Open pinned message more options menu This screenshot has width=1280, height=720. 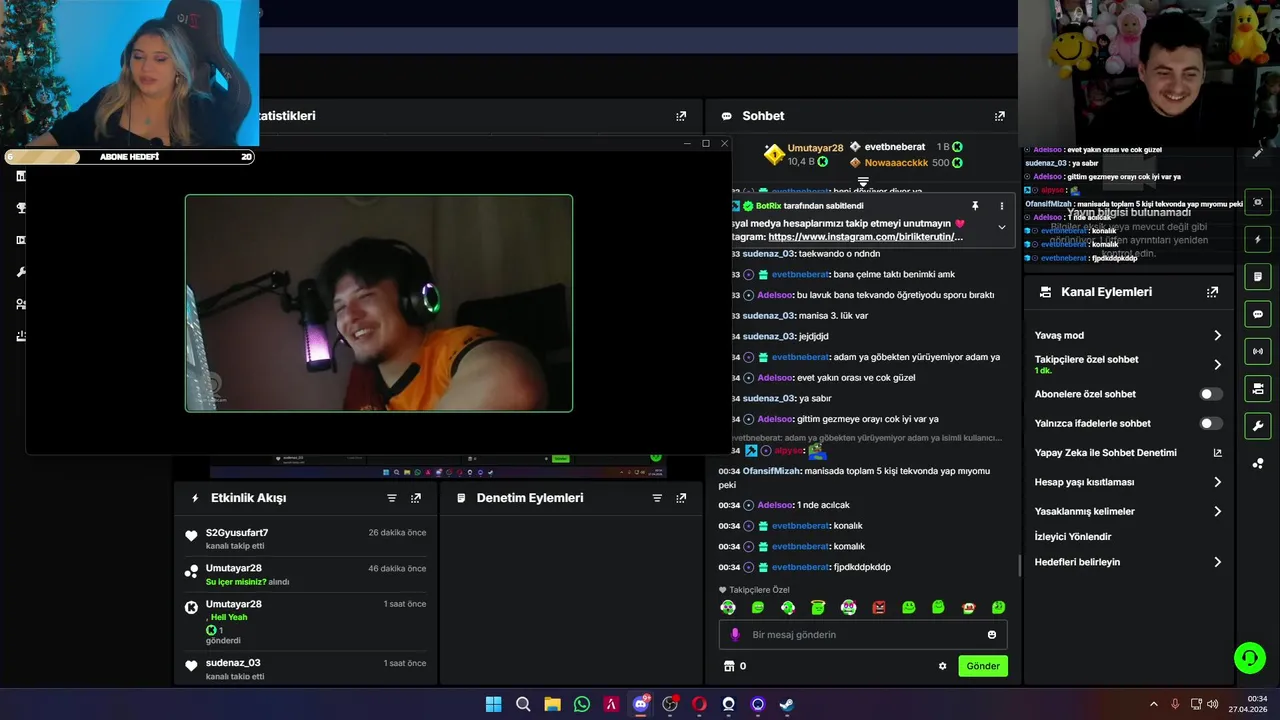(1001, 206)
